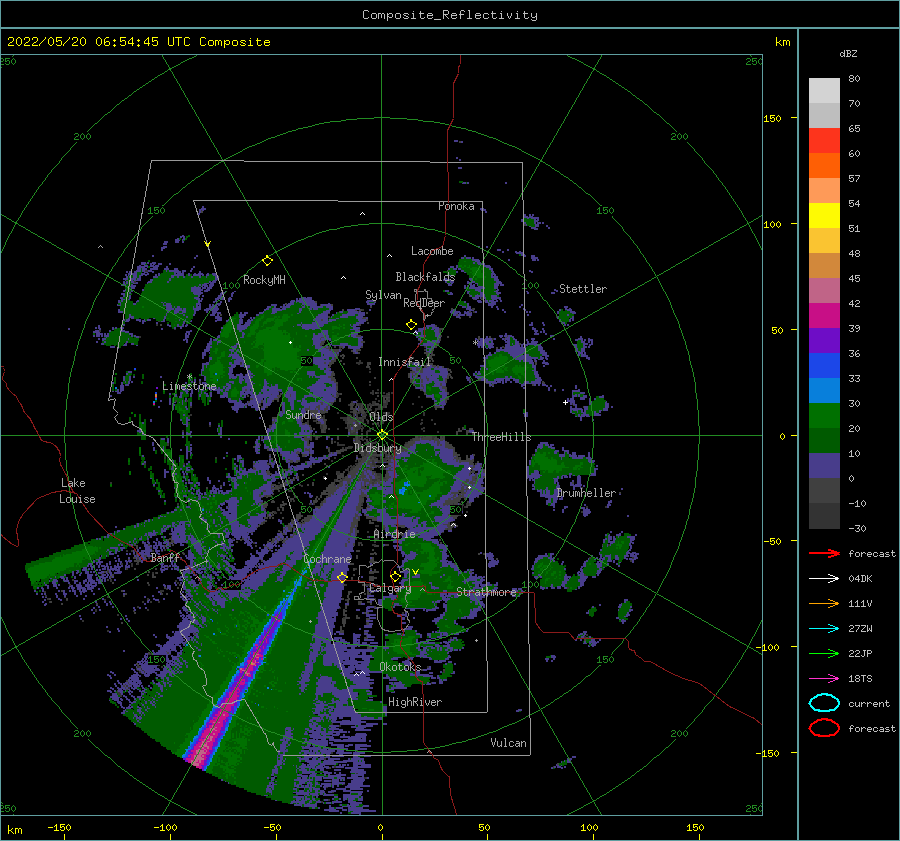Select the 'Lacombe' map label
900x841 pixels.
click(x=432, y=251)
